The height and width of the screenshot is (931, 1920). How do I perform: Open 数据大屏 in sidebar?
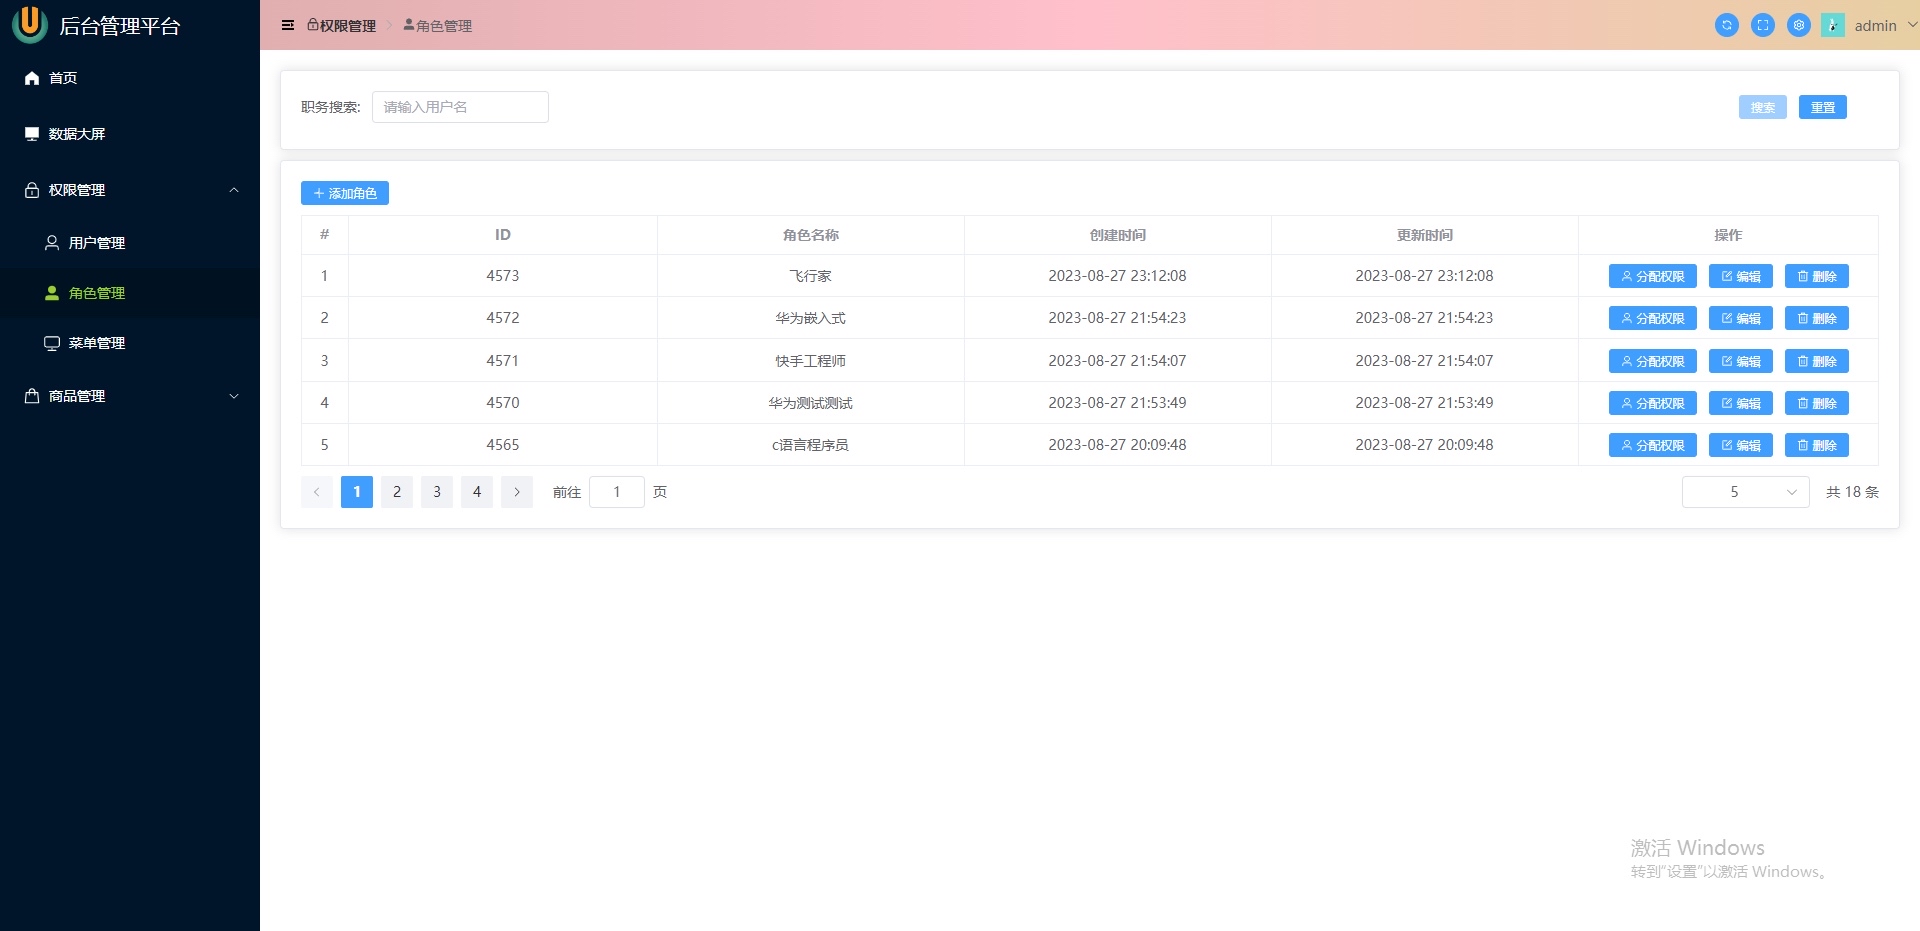click(130, 134)
